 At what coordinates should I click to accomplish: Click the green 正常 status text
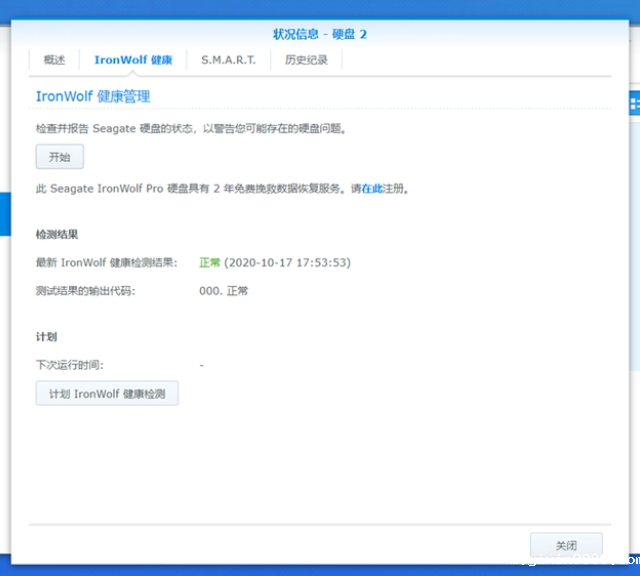pos(209,263)
